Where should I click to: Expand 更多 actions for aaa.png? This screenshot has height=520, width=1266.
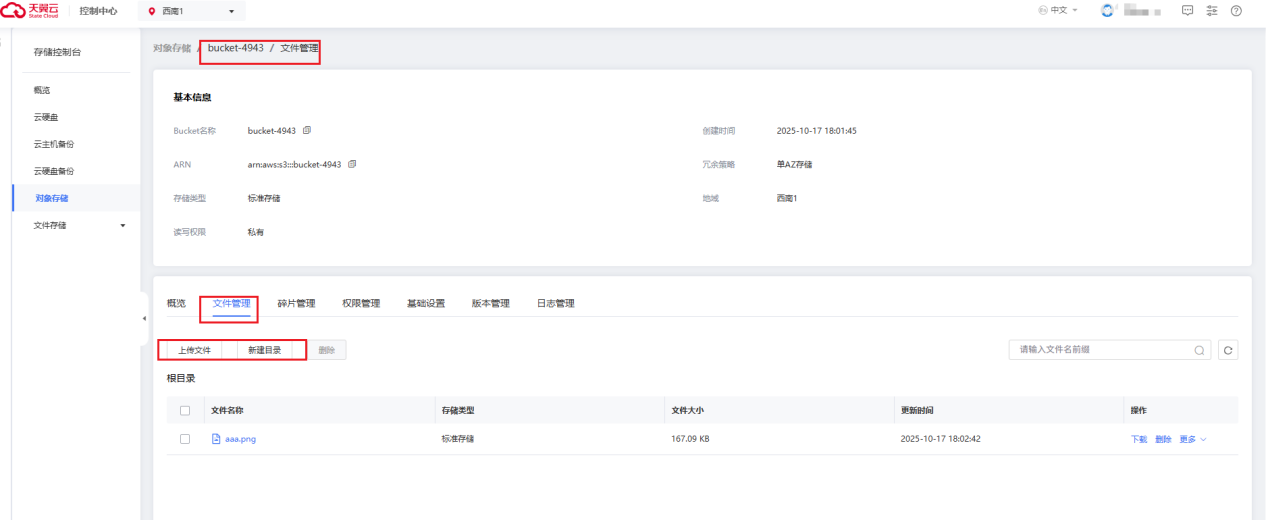pos(1193,439)
